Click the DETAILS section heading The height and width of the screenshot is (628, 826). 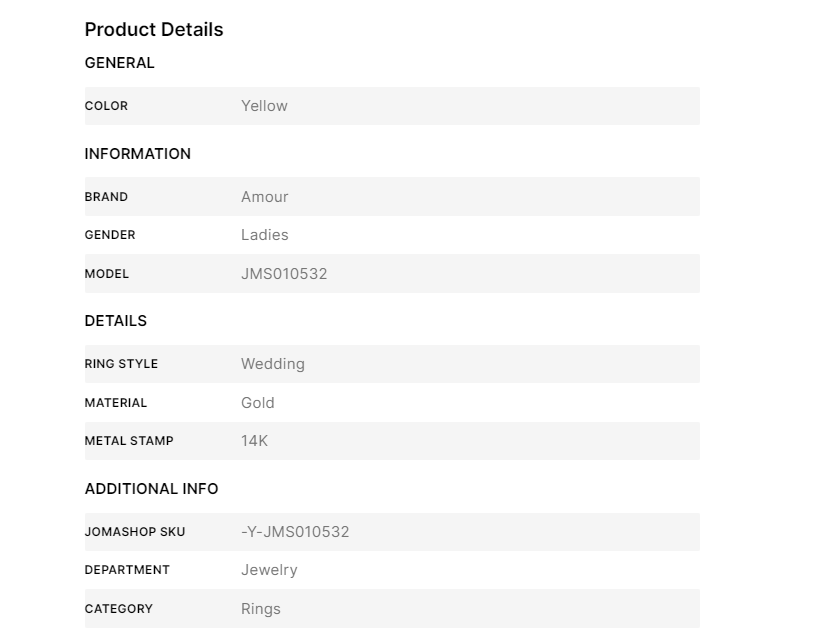click(115, 321)
